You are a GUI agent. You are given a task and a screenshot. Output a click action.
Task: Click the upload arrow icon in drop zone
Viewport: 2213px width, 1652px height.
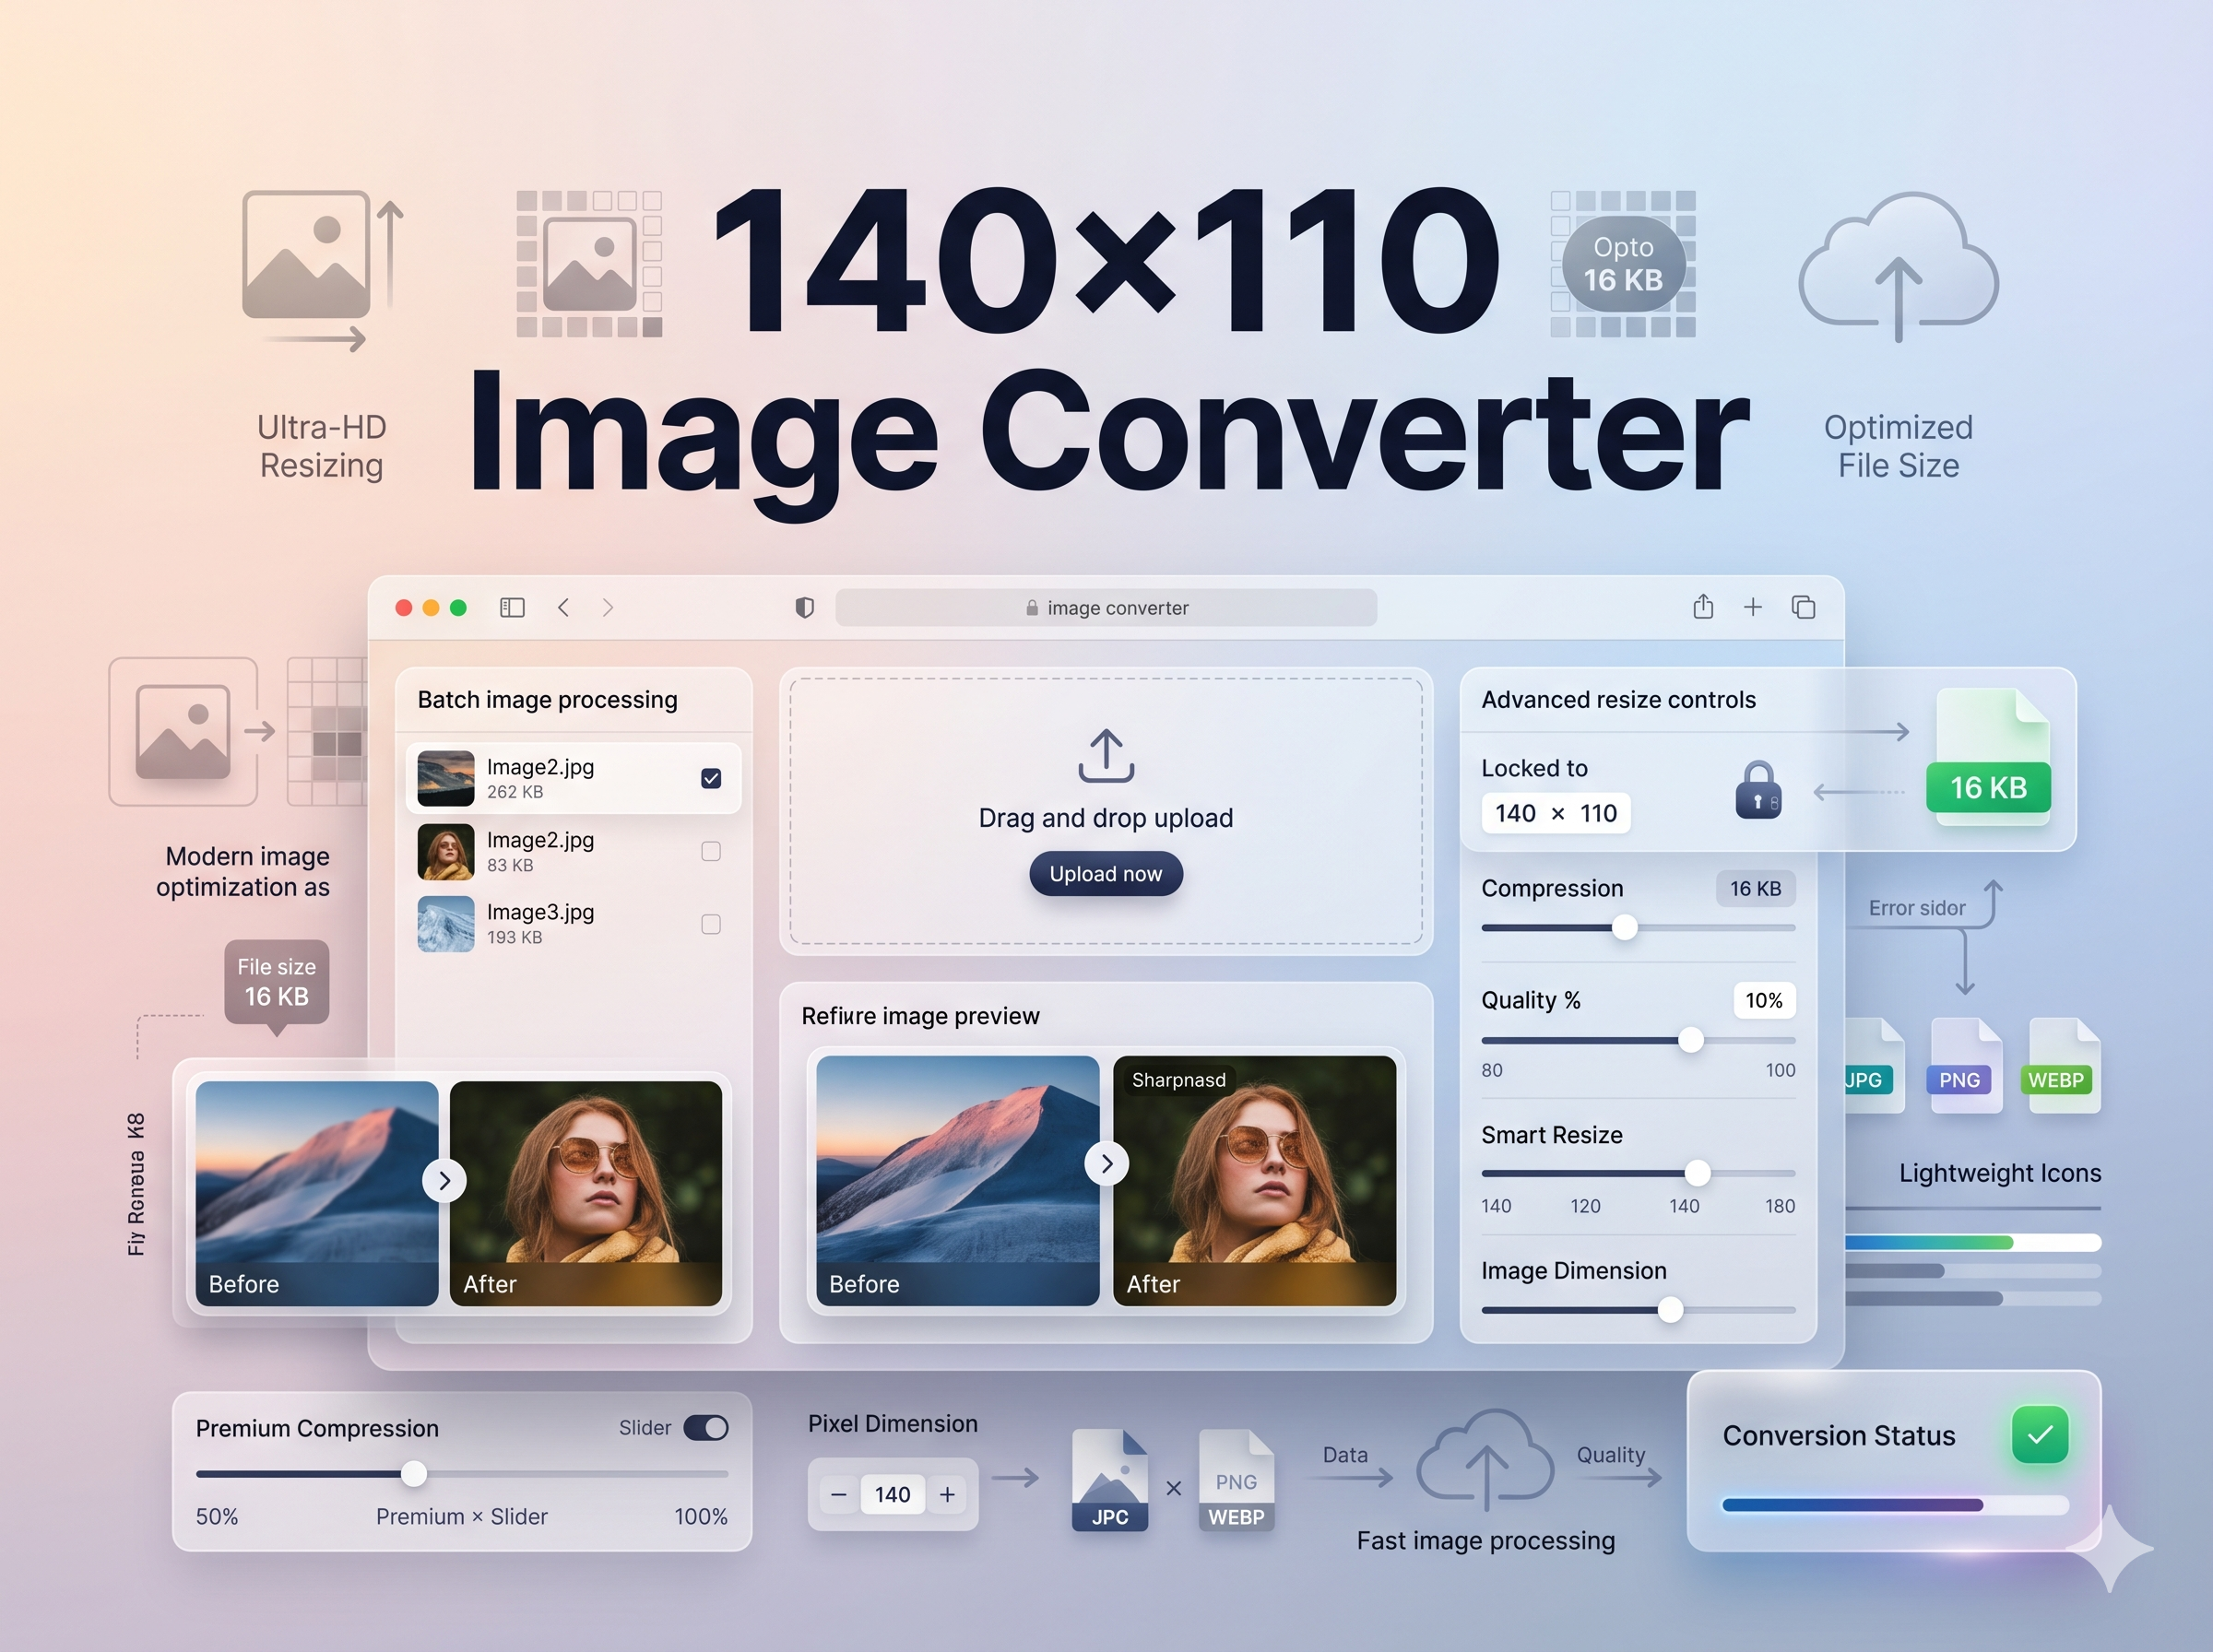pyautogui.click(x=1106, y=755)
